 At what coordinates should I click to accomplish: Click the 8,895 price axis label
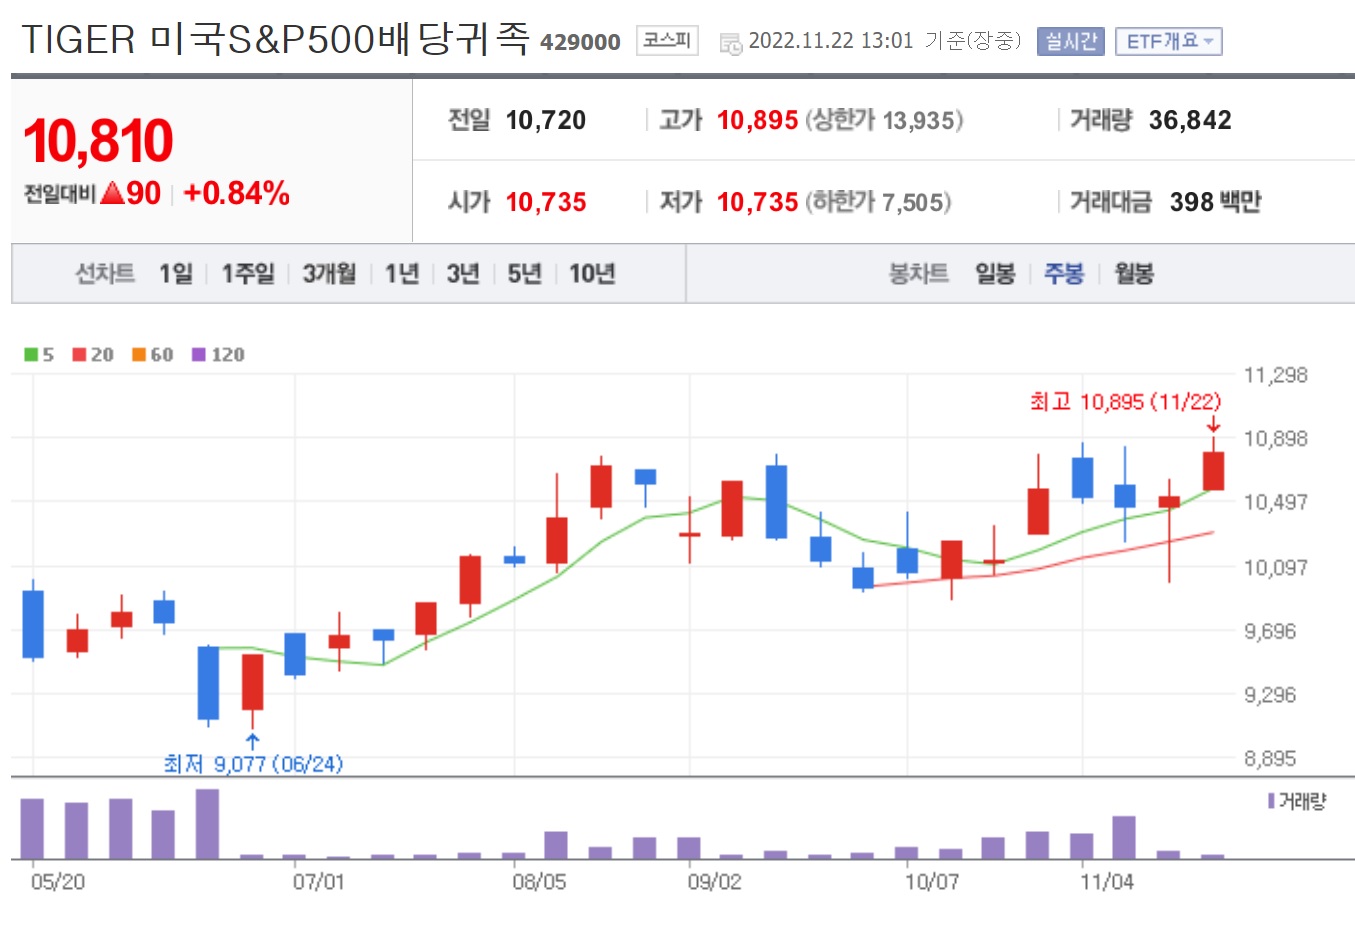coord(1270,758)
